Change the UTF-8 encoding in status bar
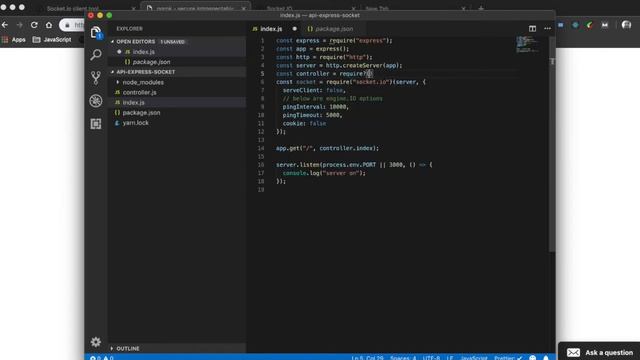640x360 pixels. click(431, 358)
